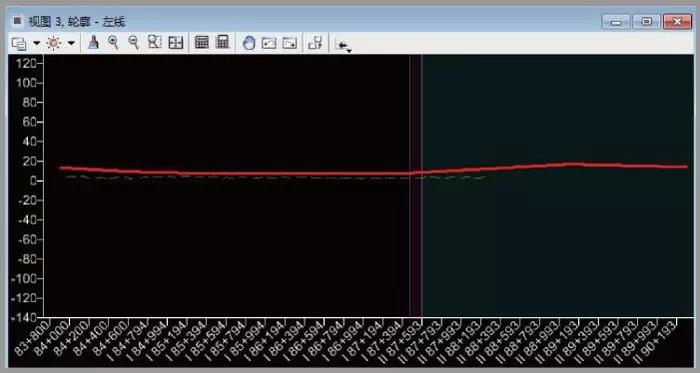Screen dimensions: 700x373
Task: Click the second picture view icon
Action: (290, 43)
